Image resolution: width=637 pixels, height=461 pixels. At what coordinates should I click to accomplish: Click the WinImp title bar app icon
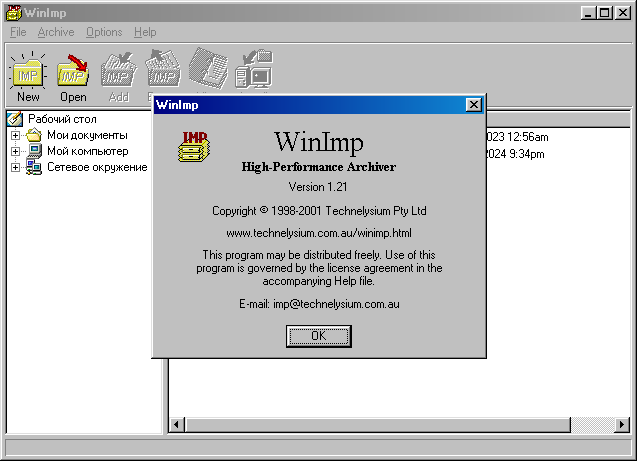(13, 13)
